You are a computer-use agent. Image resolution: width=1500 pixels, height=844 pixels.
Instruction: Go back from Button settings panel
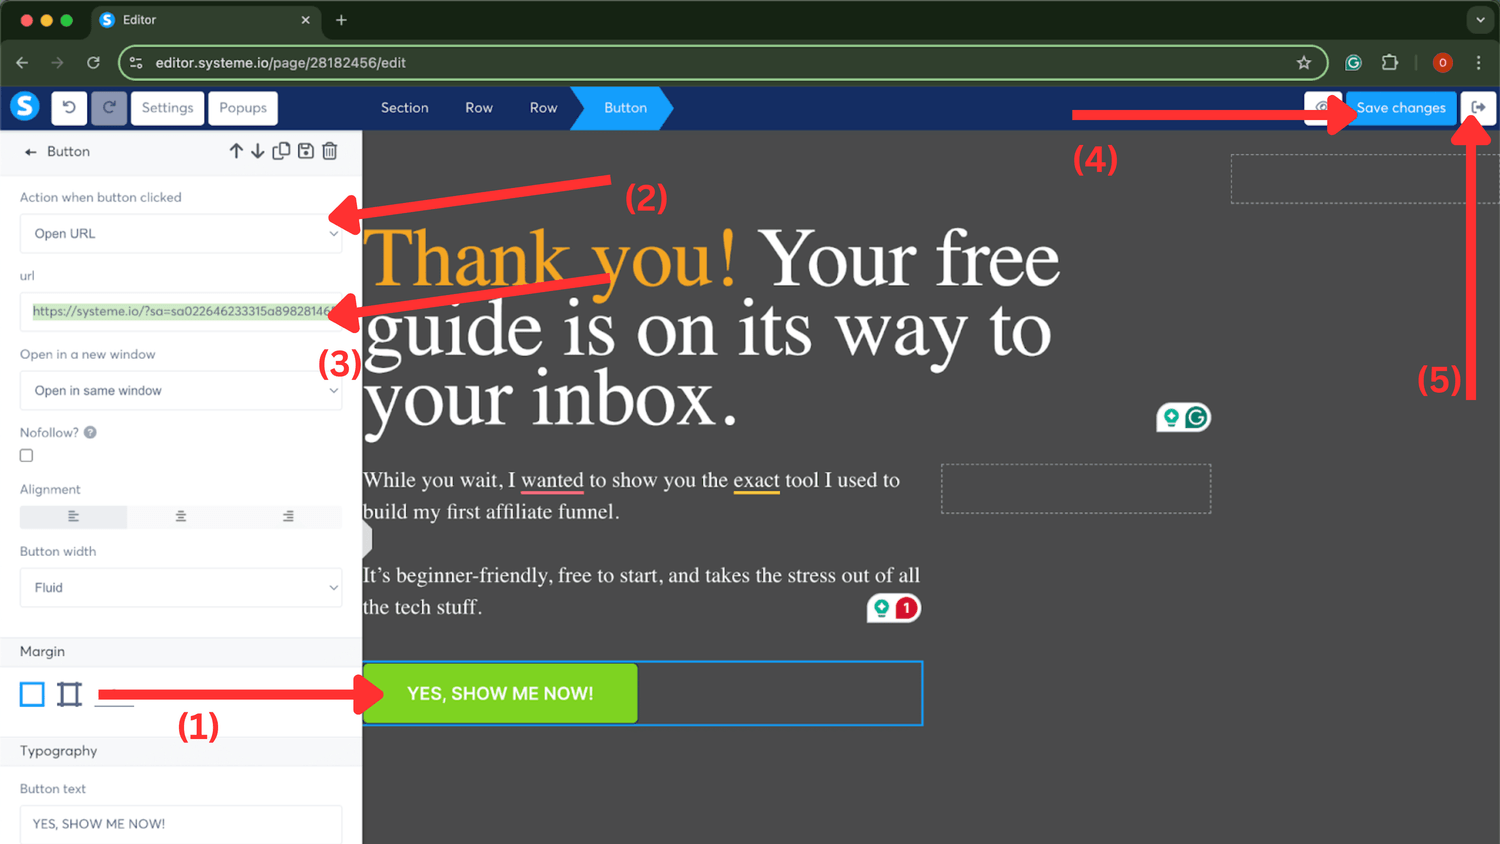[x=30, y=152]
